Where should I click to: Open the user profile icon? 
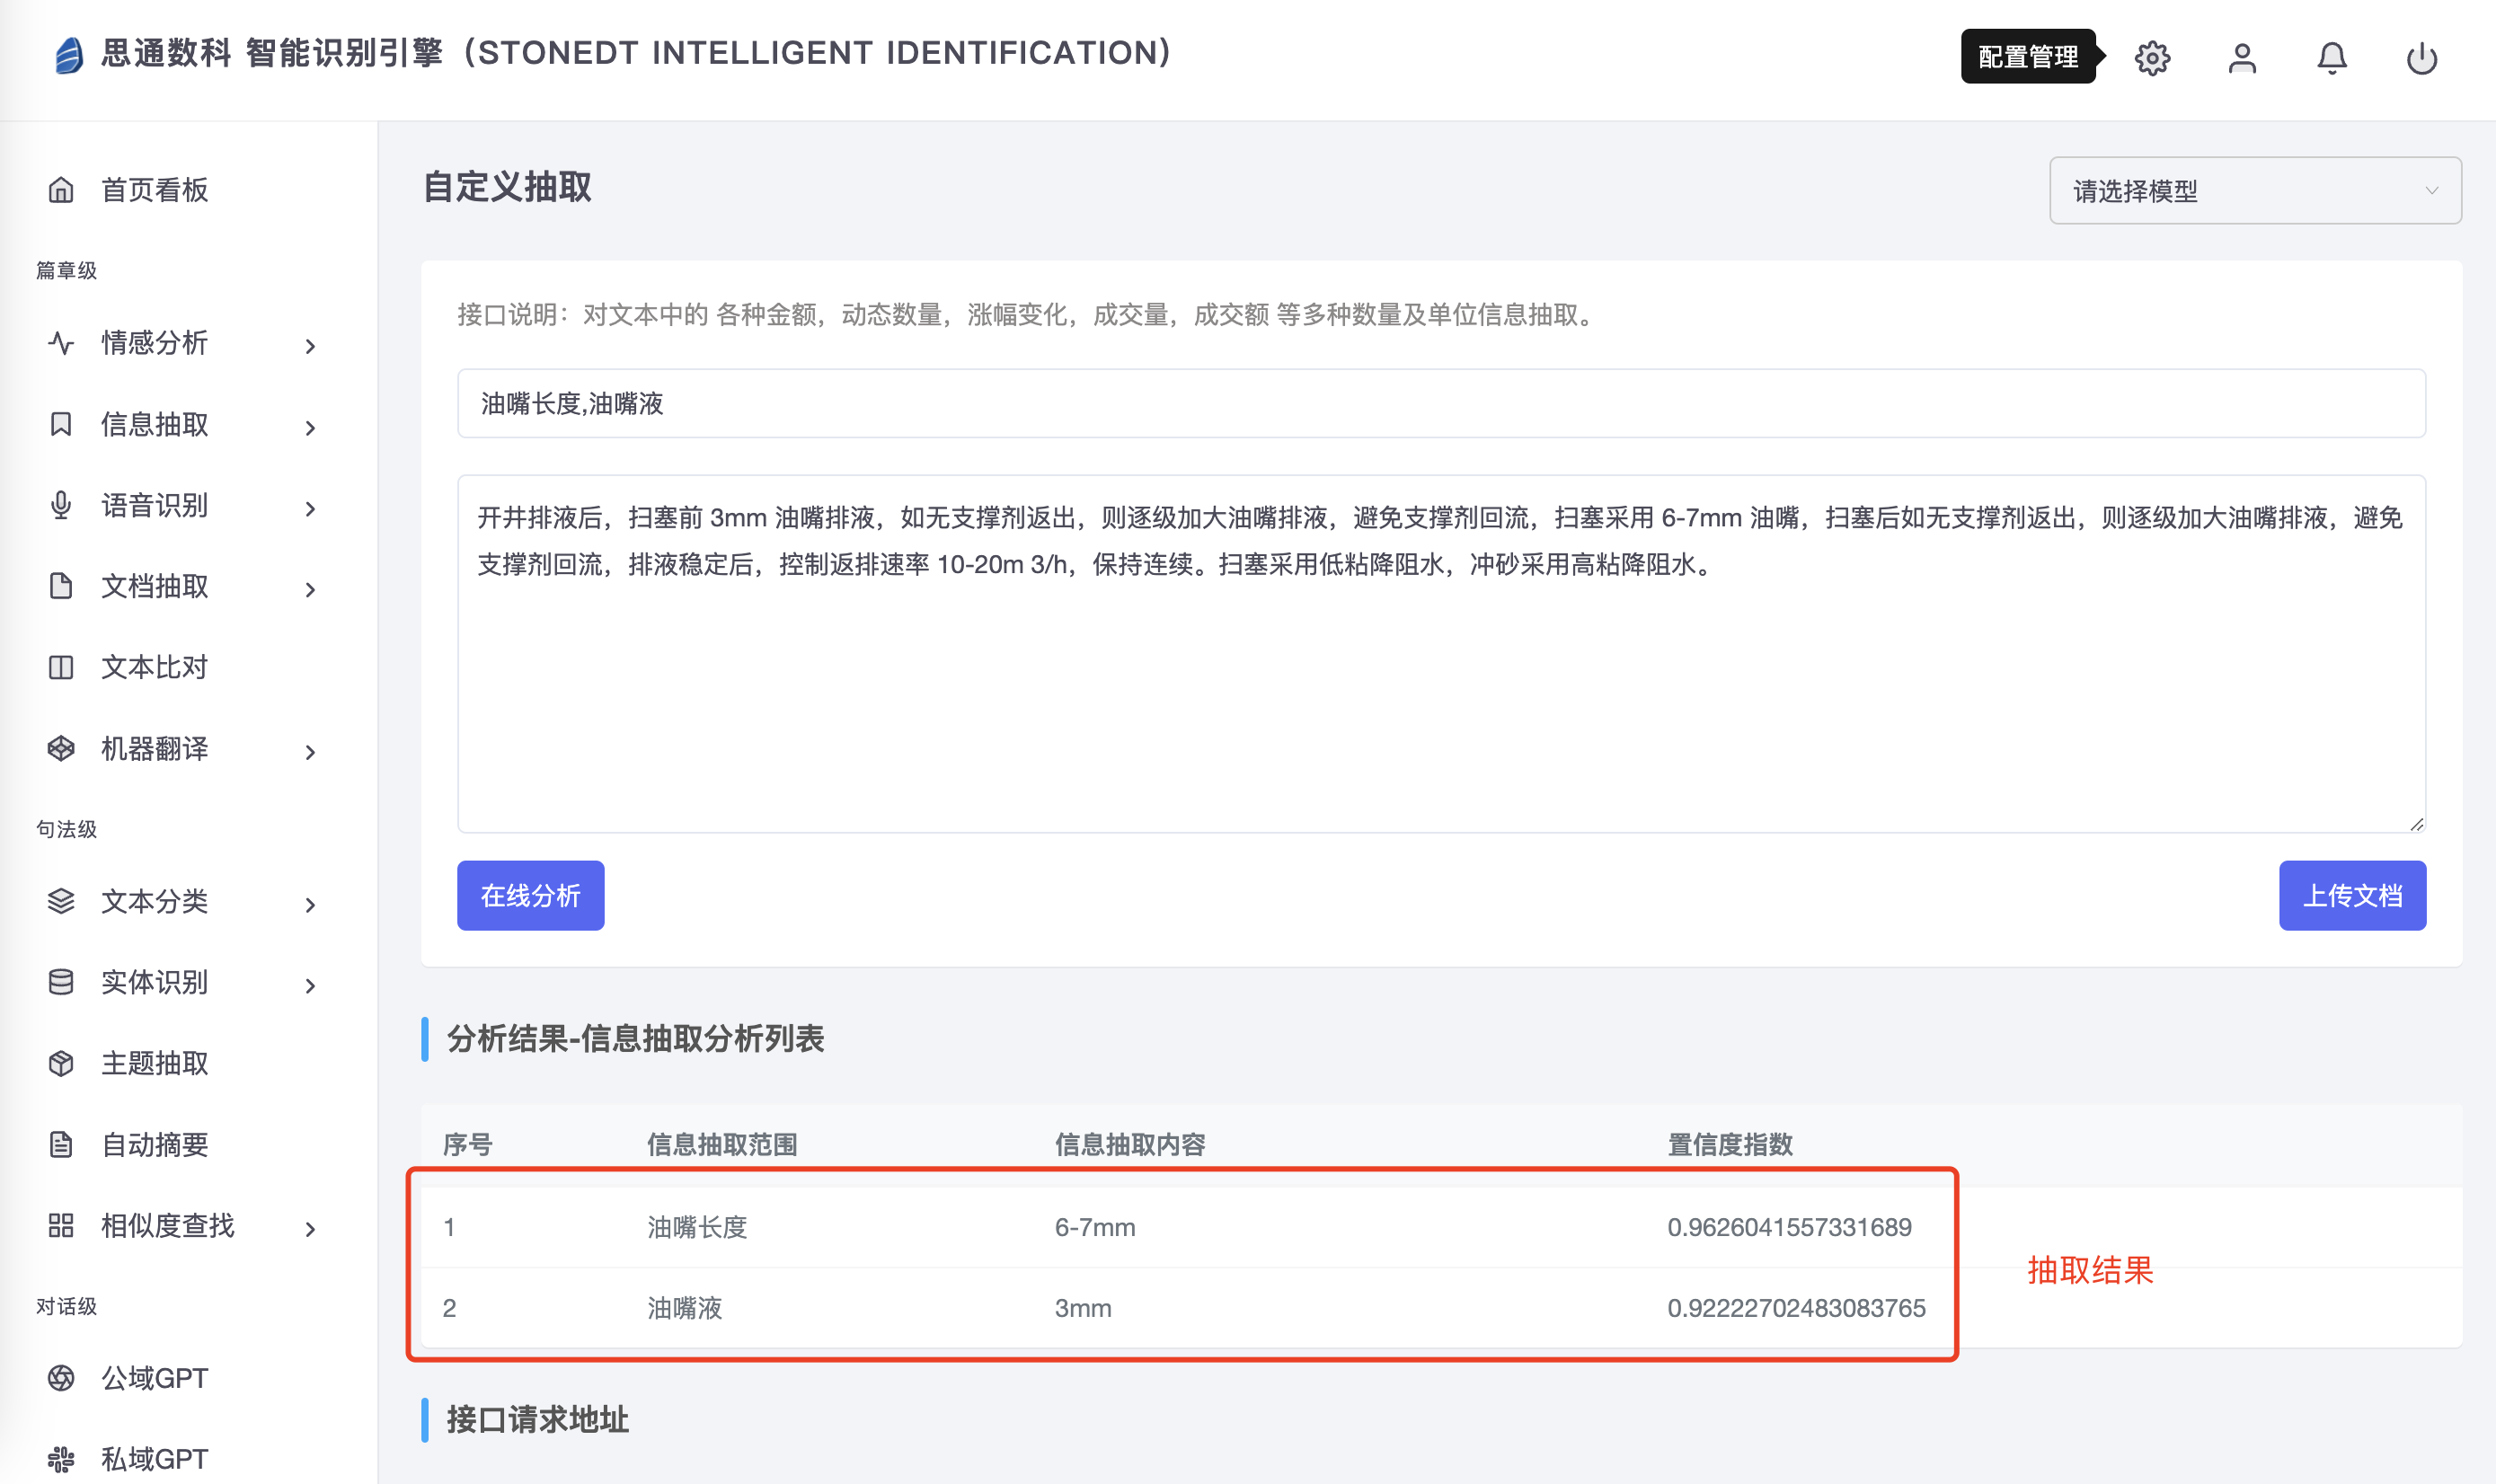coord(2242,58)
